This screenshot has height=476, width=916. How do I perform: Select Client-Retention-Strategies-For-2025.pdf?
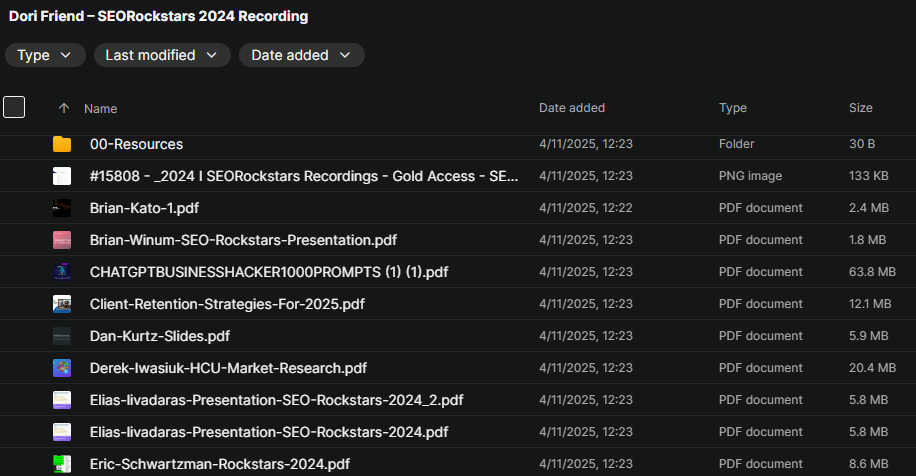[x=227, y=304]
